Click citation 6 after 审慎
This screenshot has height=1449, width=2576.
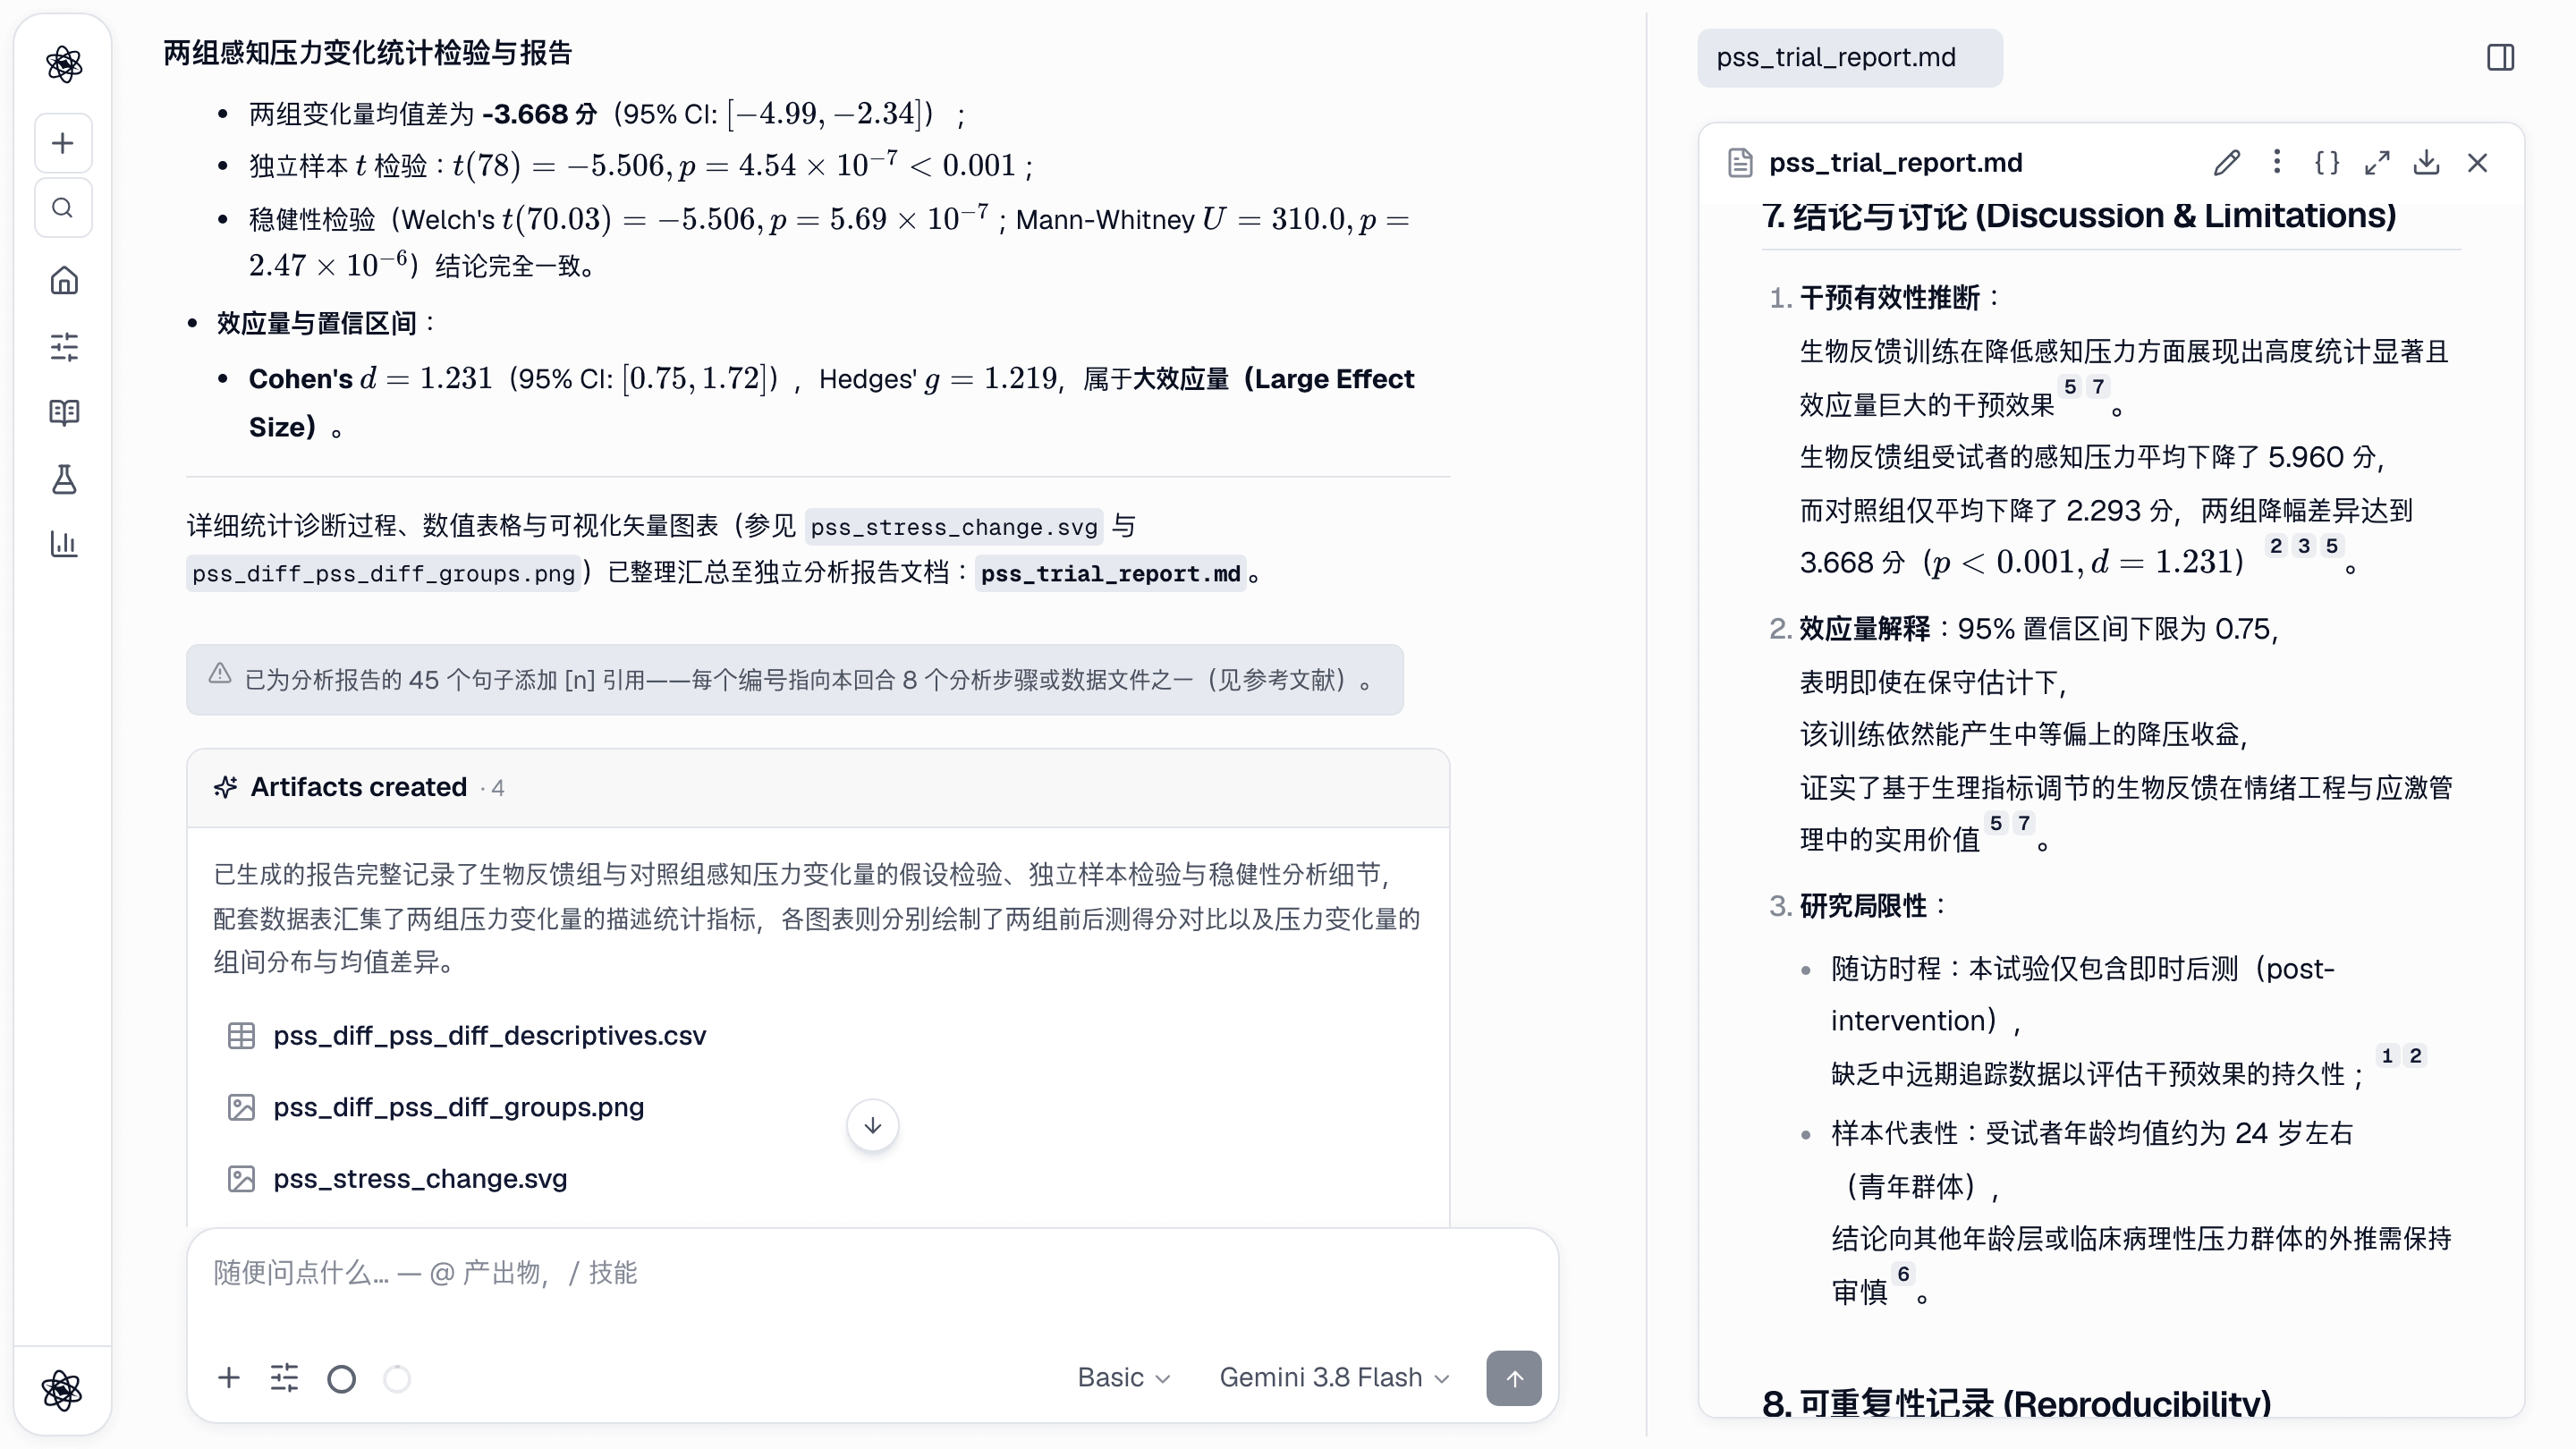[x=1903, y=1274]
